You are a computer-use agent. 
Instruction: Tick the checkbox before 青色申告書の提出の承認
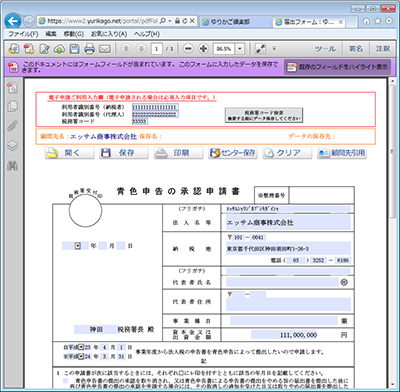[x=65, y=380]
